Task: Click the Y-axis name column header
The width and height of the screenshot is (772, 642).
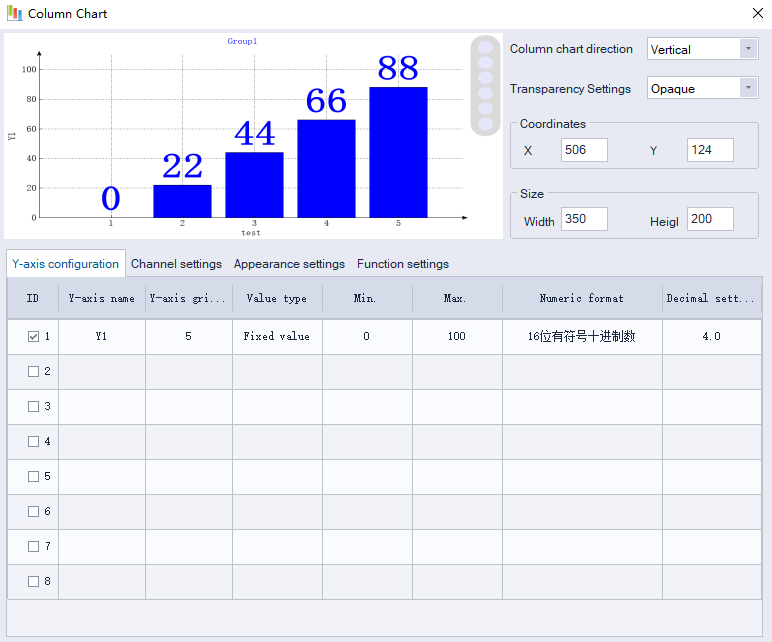Action: [x=102, y=298]
